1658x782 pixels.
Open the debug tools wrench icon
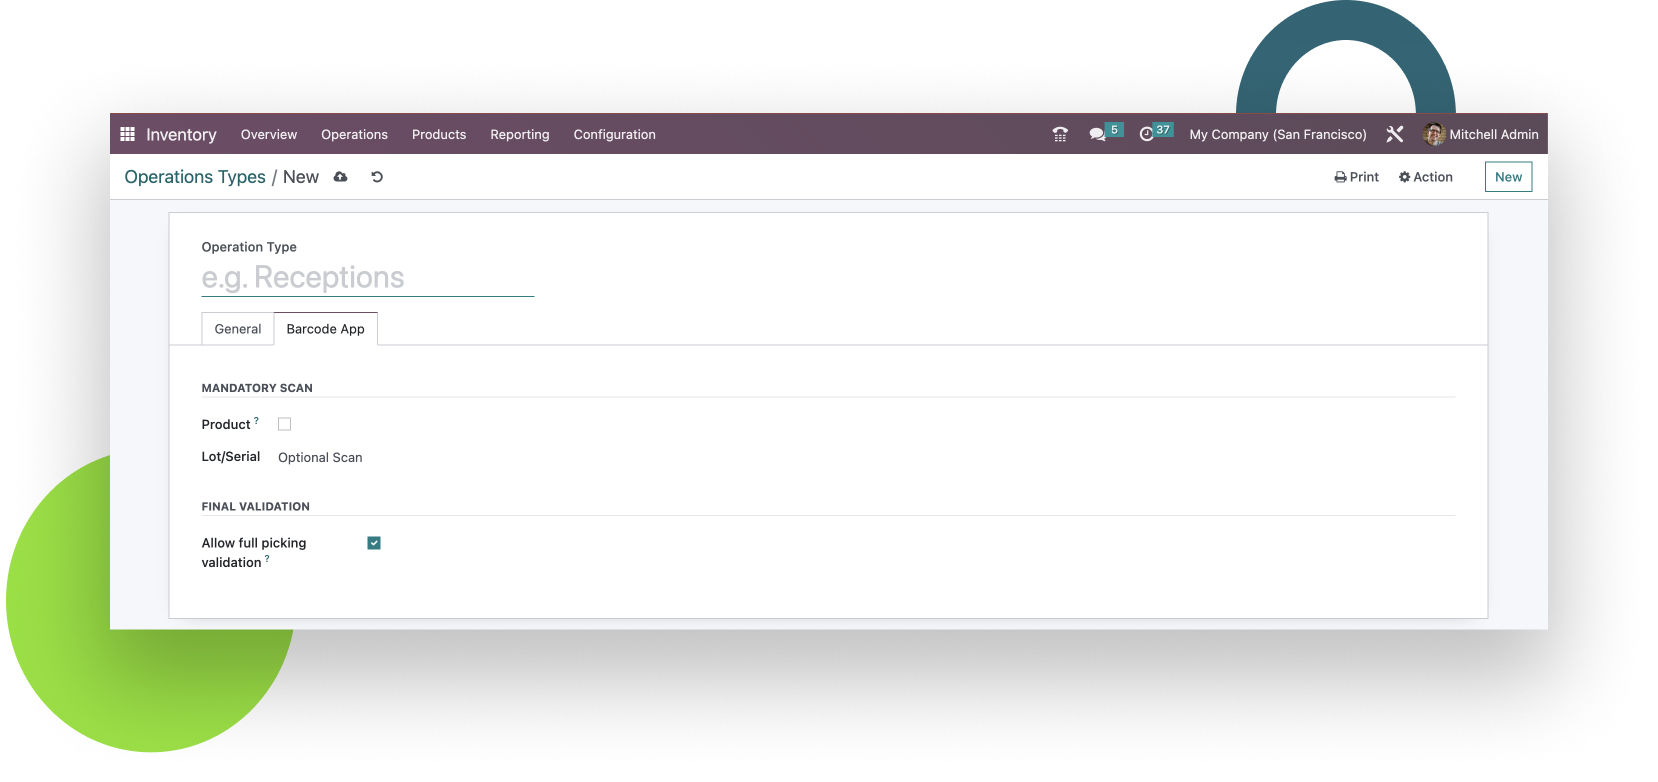click(1395, 134)
